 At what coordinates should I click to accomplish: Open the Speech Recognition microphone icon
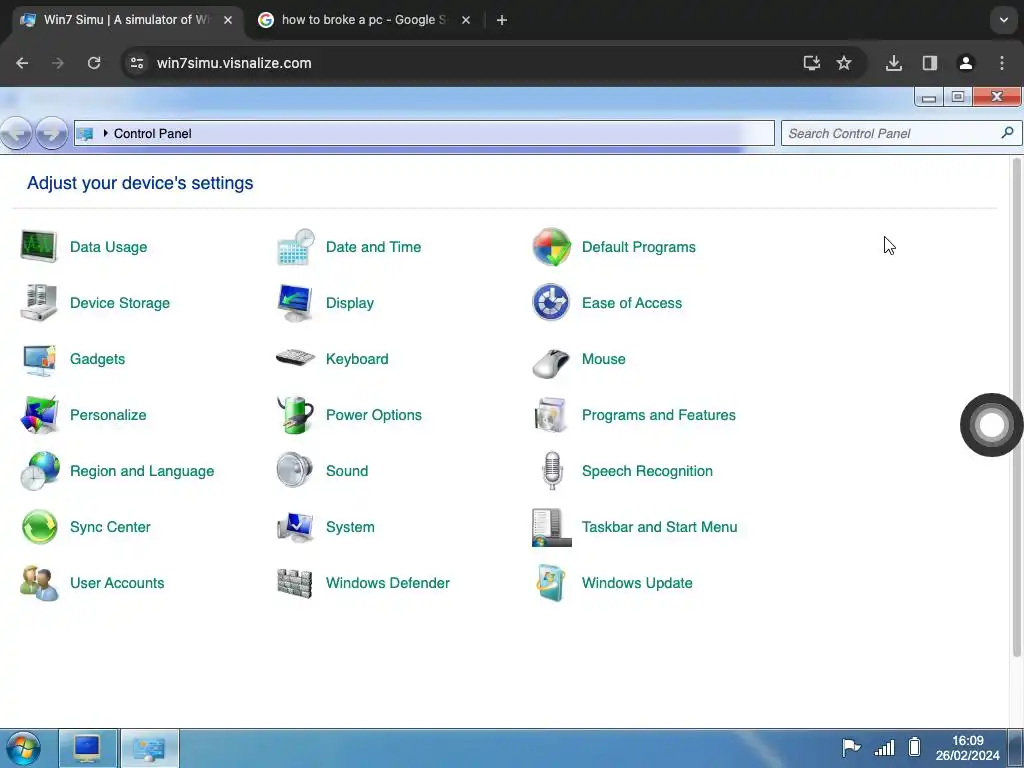(x=552, y=470)
